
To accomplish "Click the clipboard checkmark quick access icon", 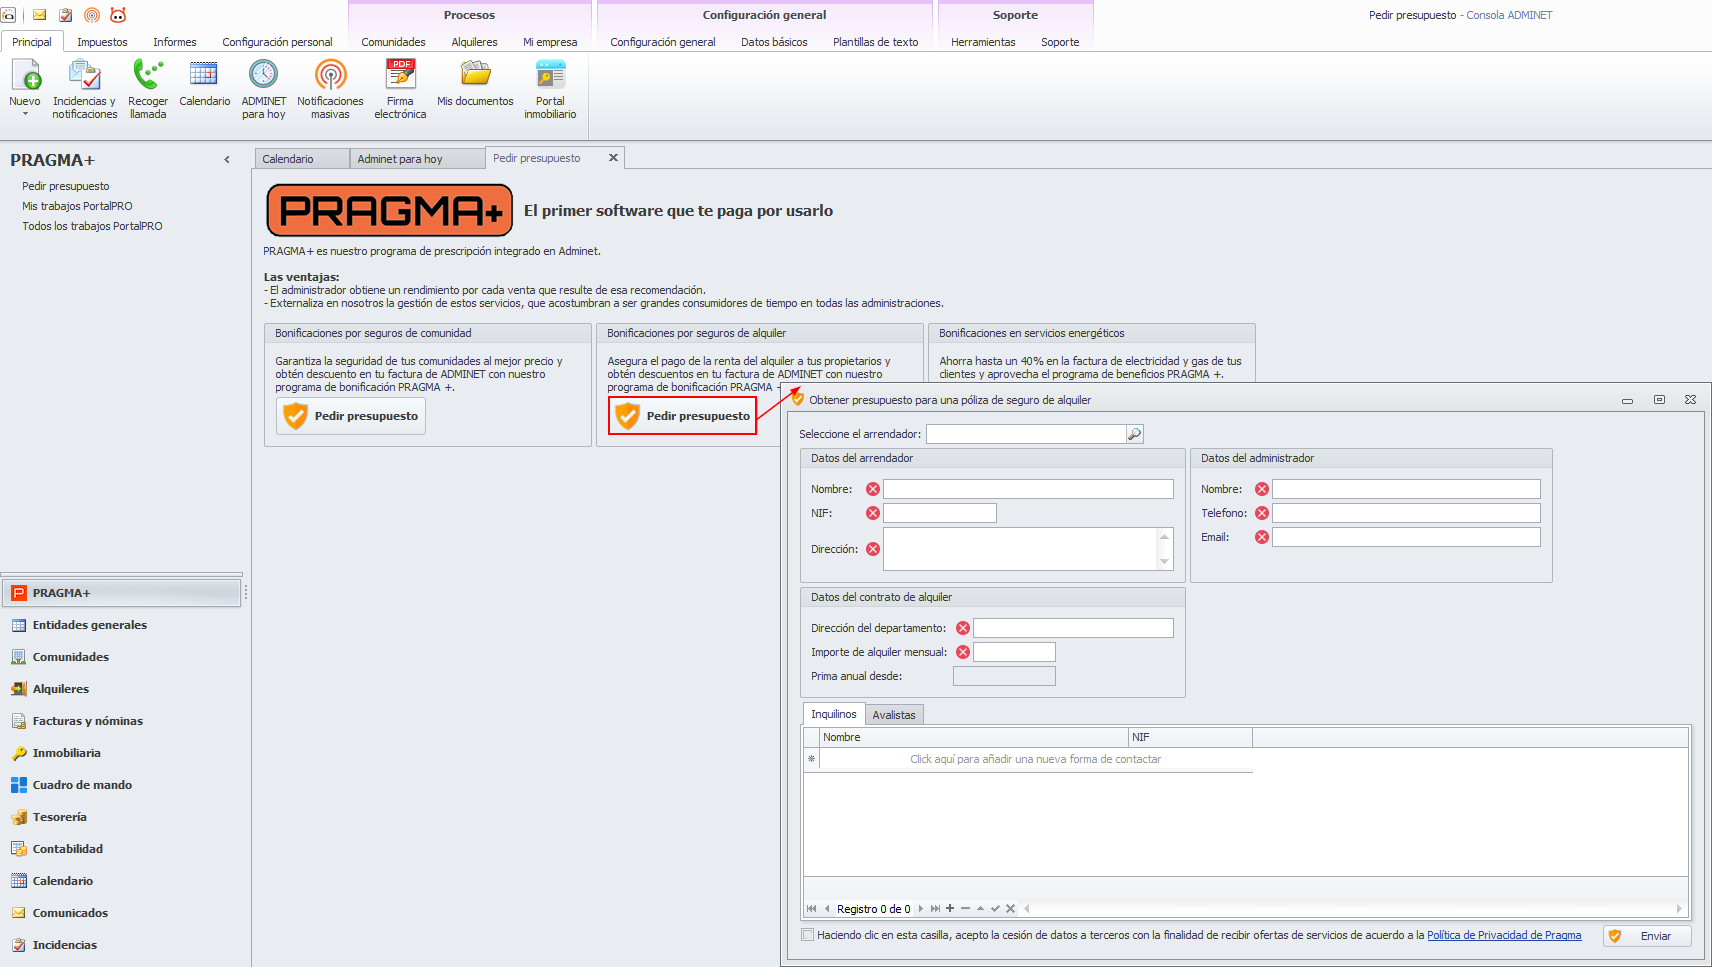I will click(x=66, y=15).
